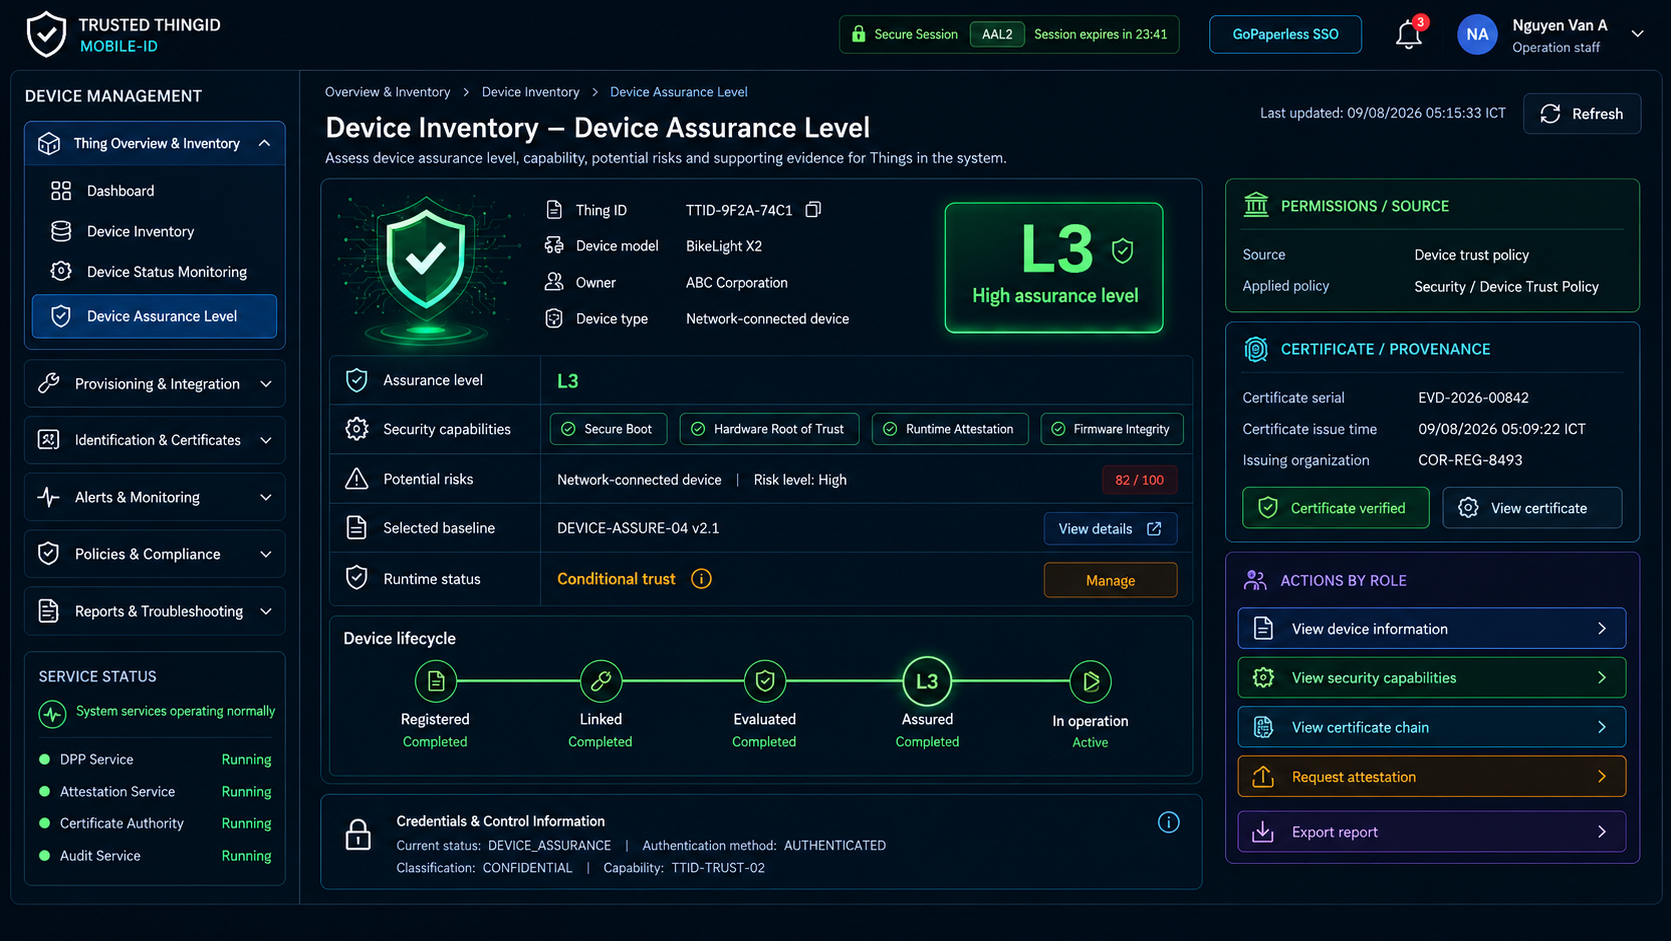Open Request attestation action
The image size is (1671, 941).
(x=1432, y=777)
